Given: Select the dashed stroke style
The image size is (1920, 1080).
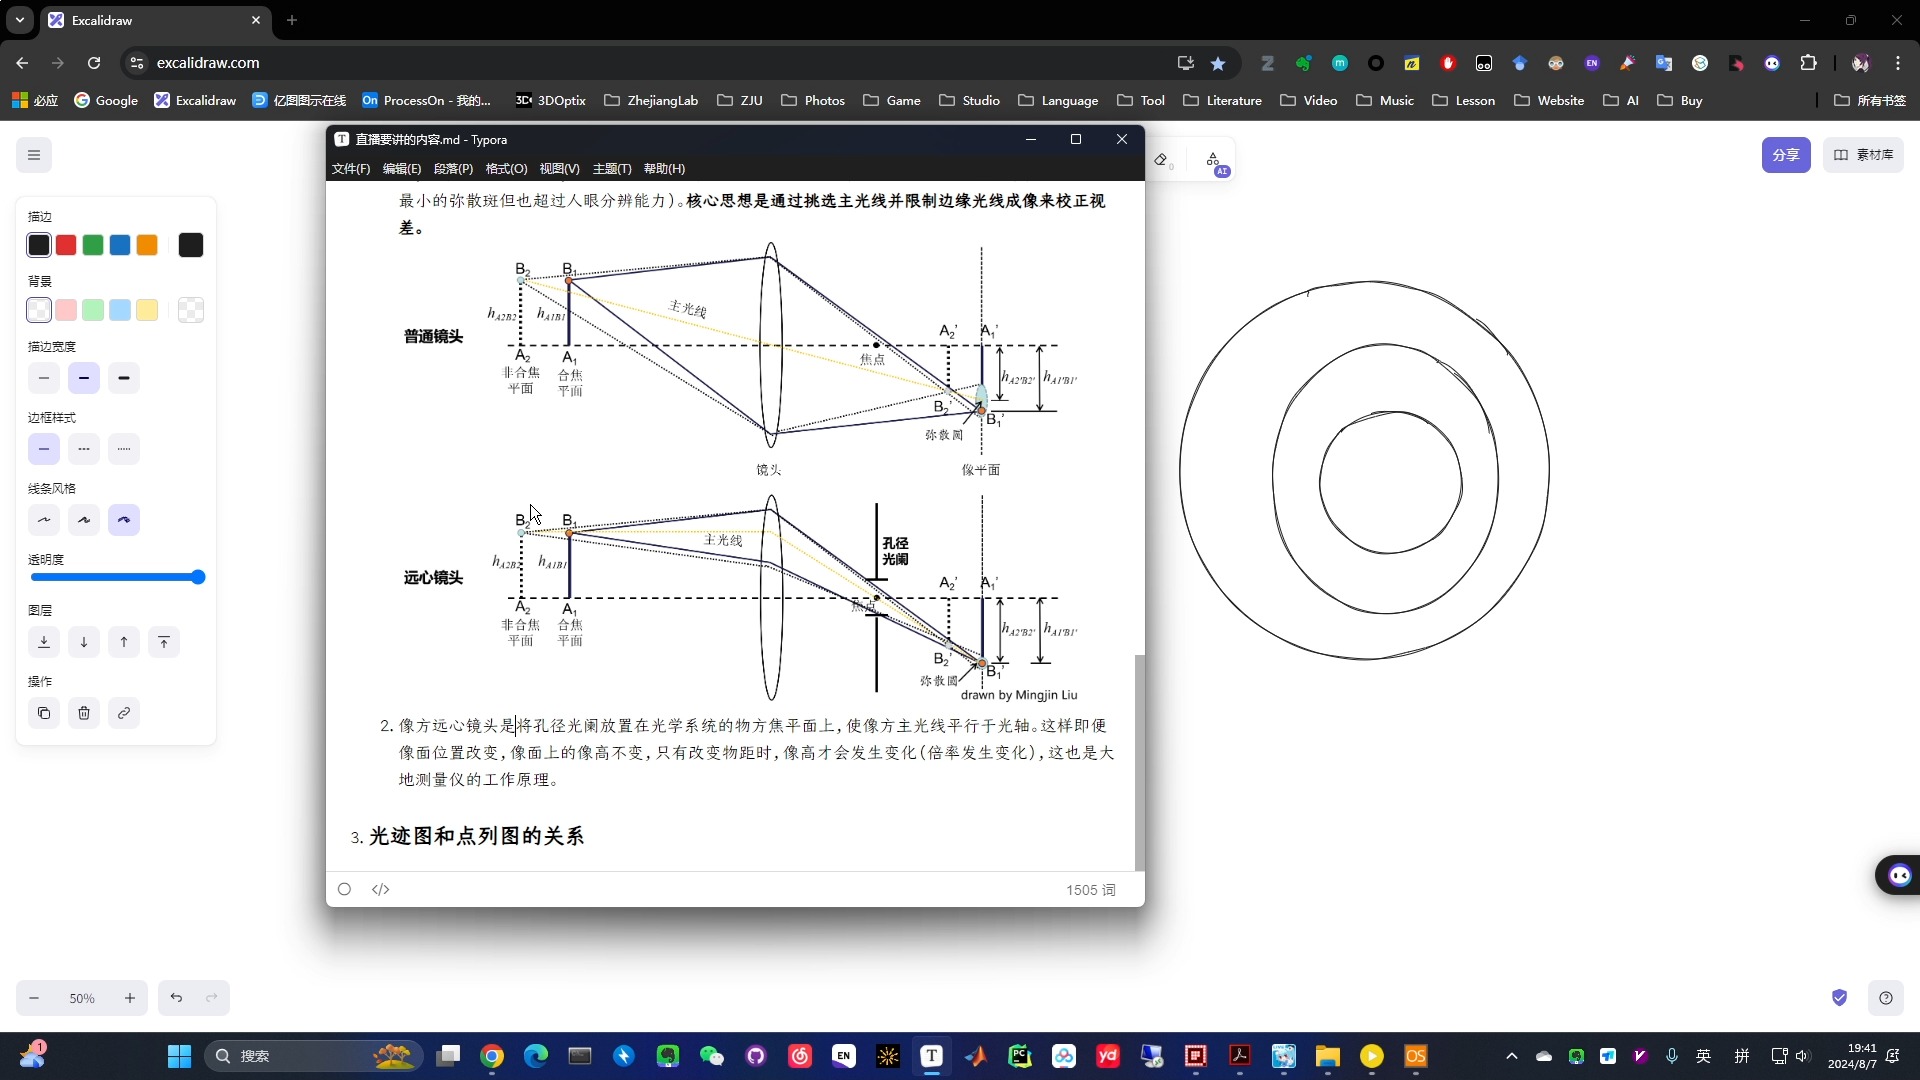Looking at the screenshot, I should coord(84,448).
